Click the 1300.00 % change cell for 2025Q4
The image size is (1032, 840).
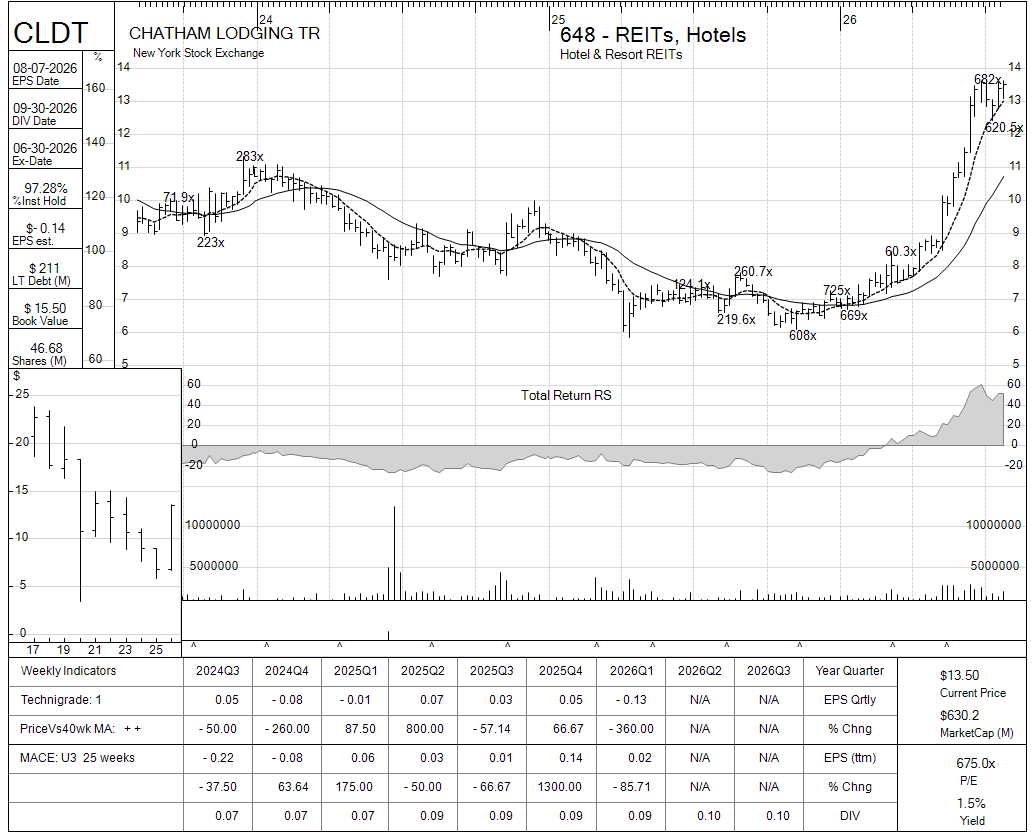559,787
